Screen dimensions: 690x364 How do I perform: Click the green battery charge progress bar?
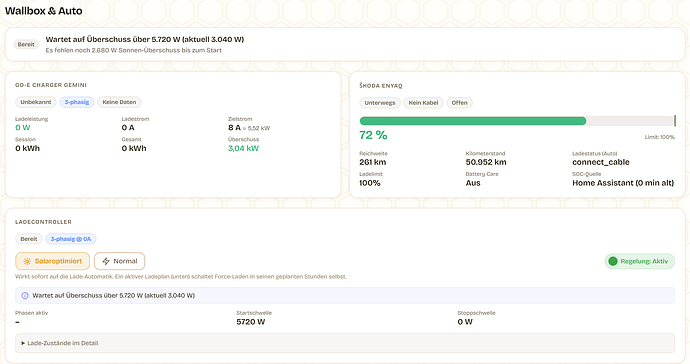(473, 121)
